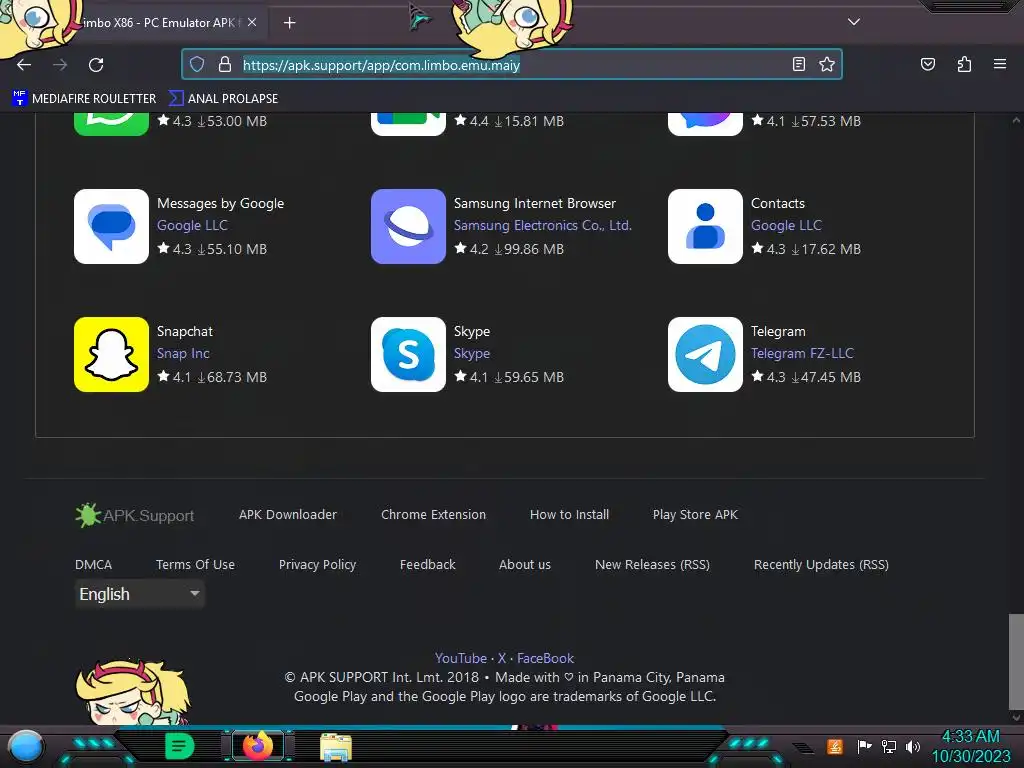Screen dimensions: 1024x768
Task: Open the orange tray application icon
Action: (835, 746)
